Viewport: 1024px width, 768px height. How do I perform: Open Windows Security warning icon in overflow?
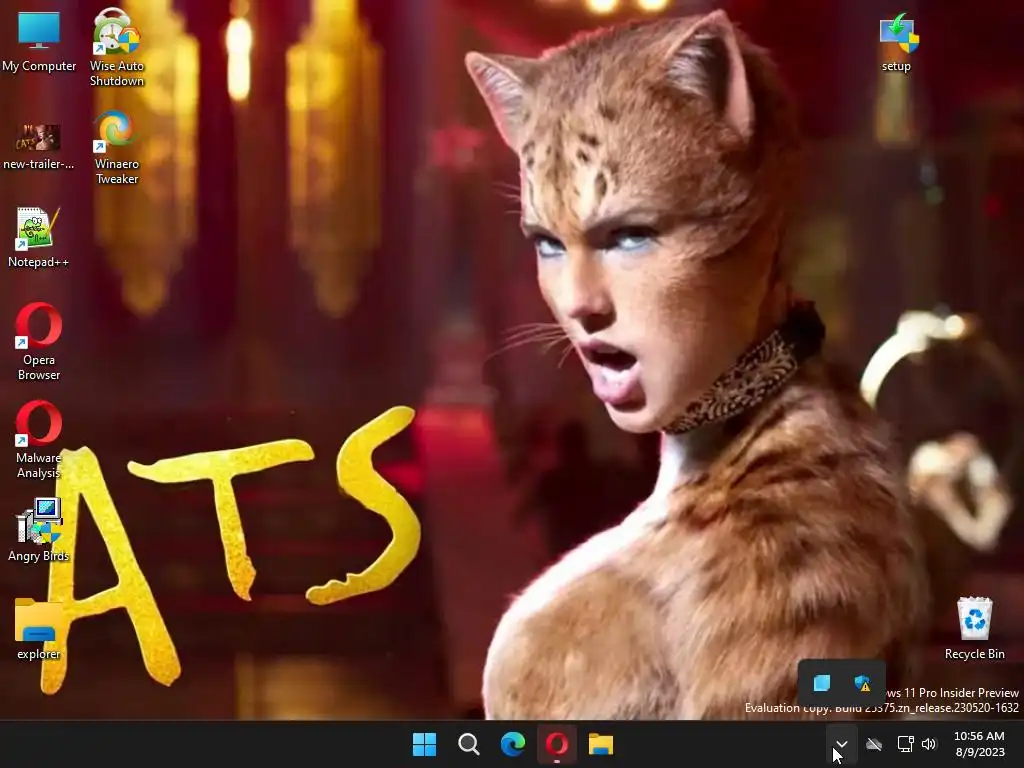862,683
